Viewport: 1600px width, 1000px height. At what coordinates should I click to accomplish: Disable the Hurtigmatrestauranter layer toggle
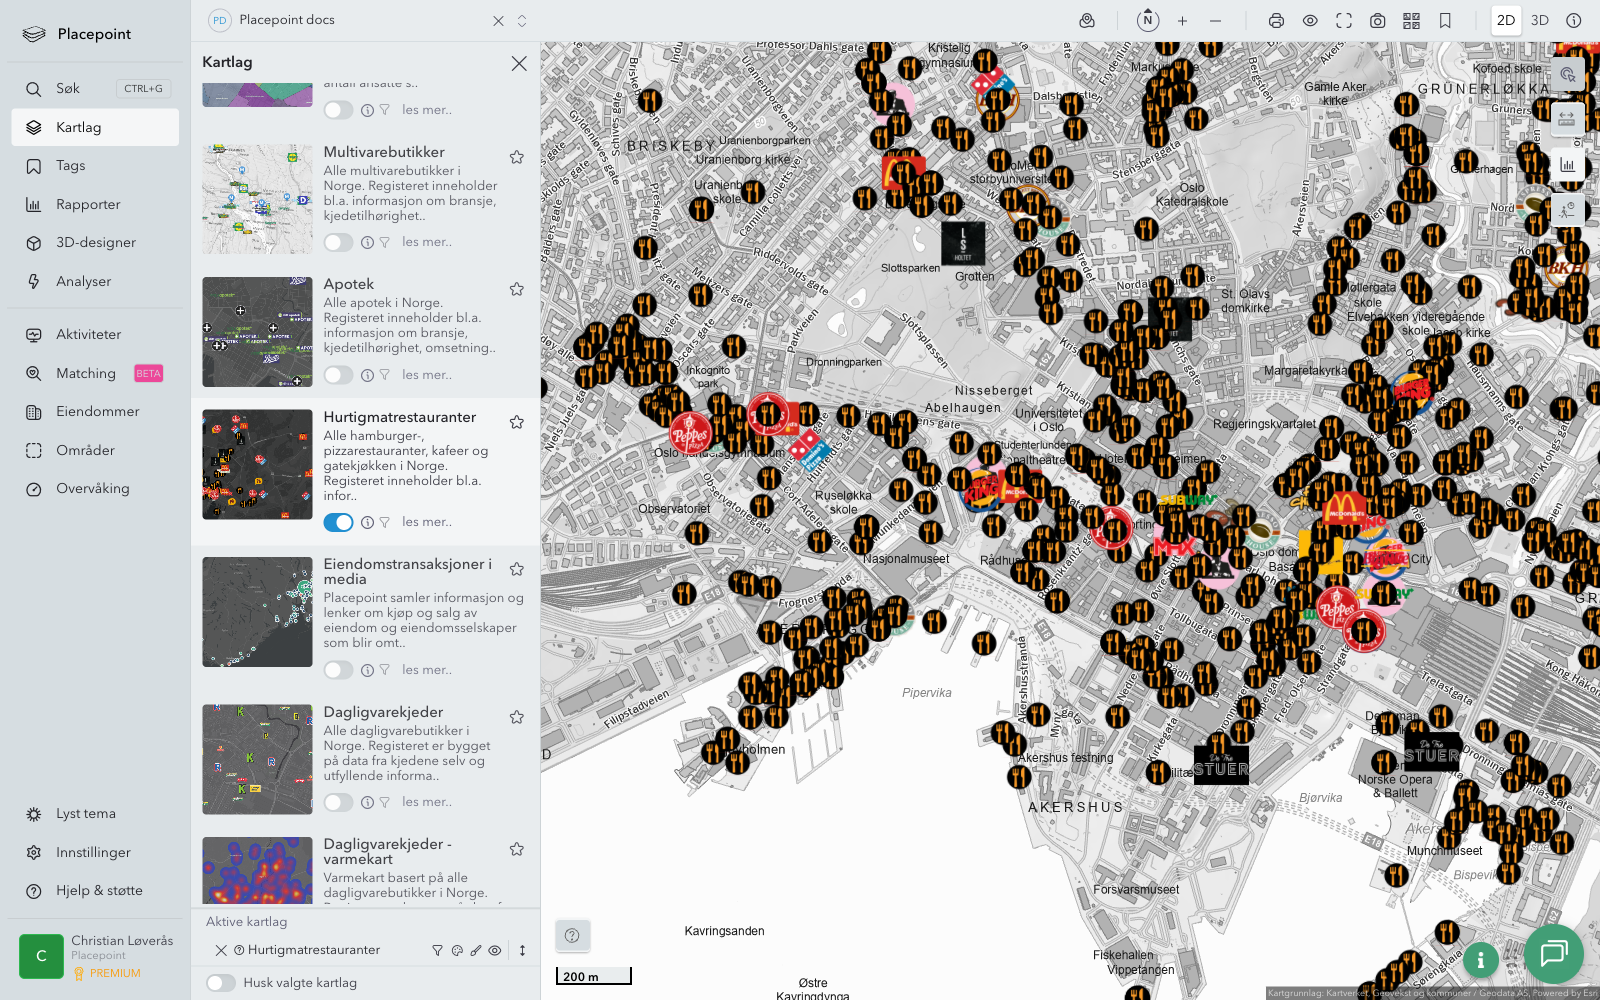tap(338, 522)
